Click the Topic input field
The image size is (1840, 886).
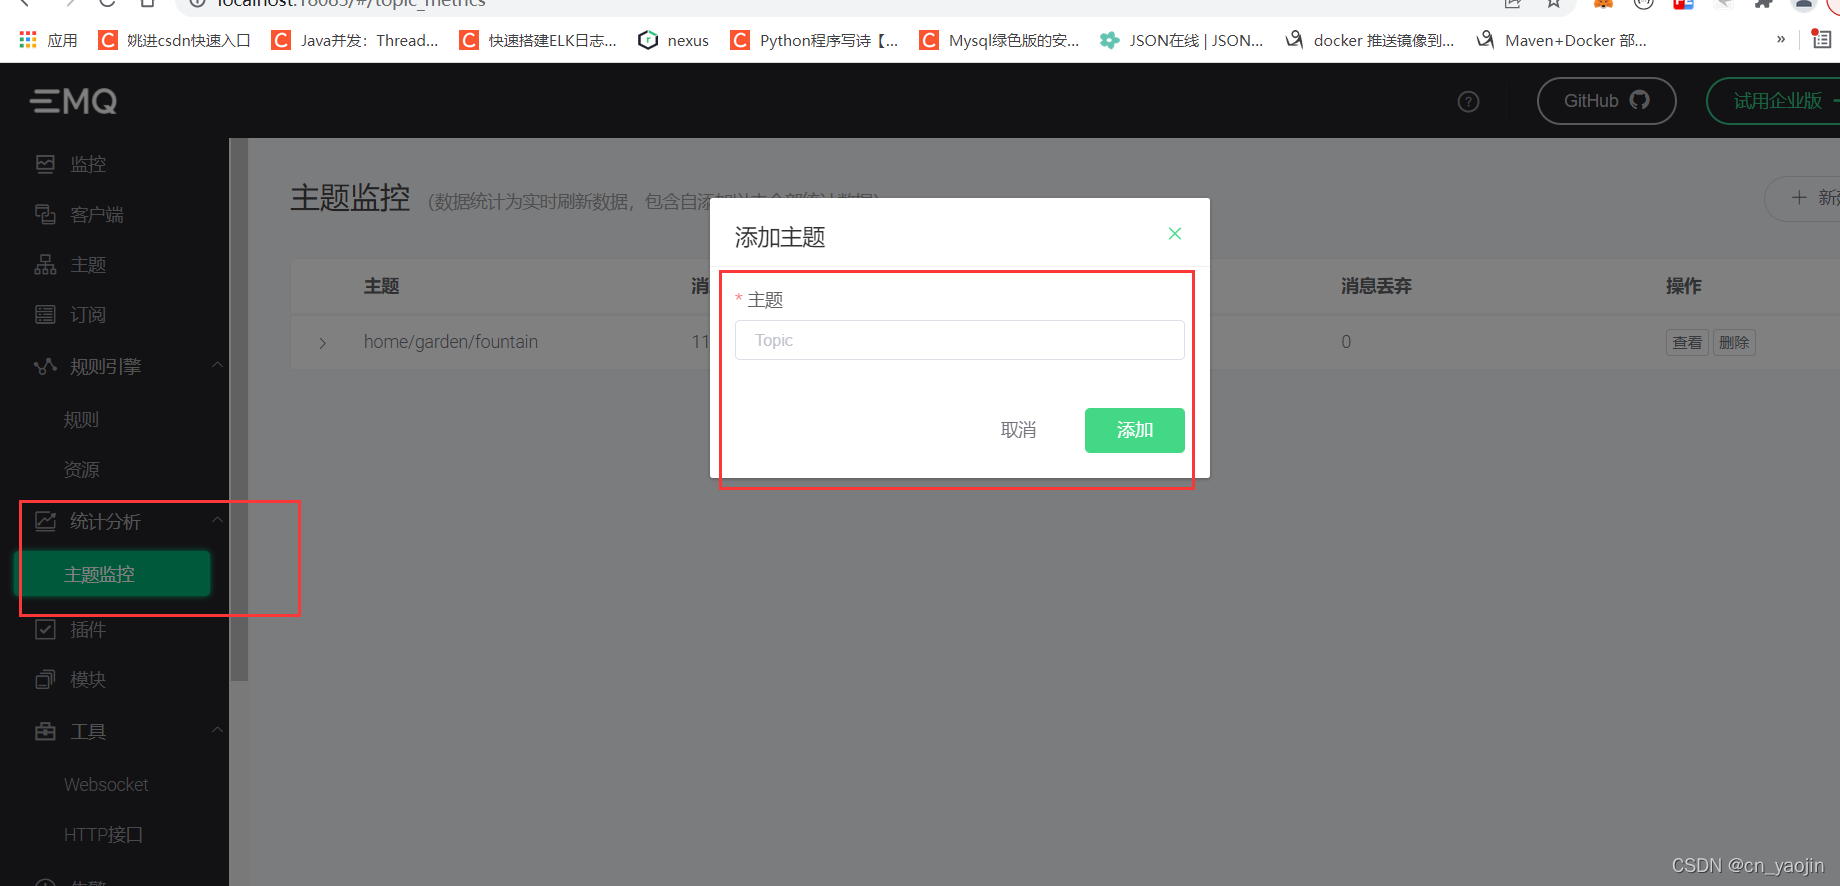pyautogui.click(x=959, y=340)
